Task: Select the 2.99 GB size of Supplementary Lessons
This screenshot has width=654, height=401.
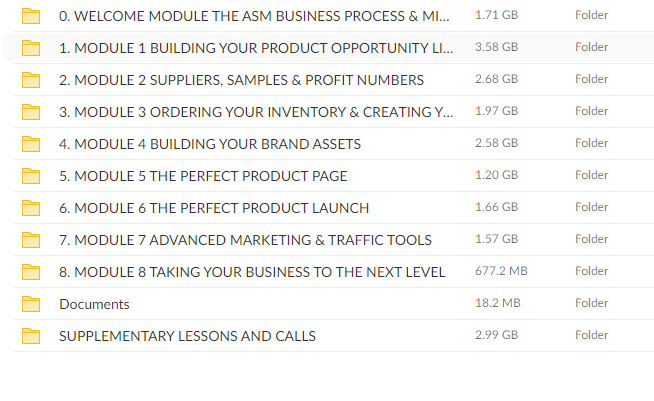Action: coord(496,335)
